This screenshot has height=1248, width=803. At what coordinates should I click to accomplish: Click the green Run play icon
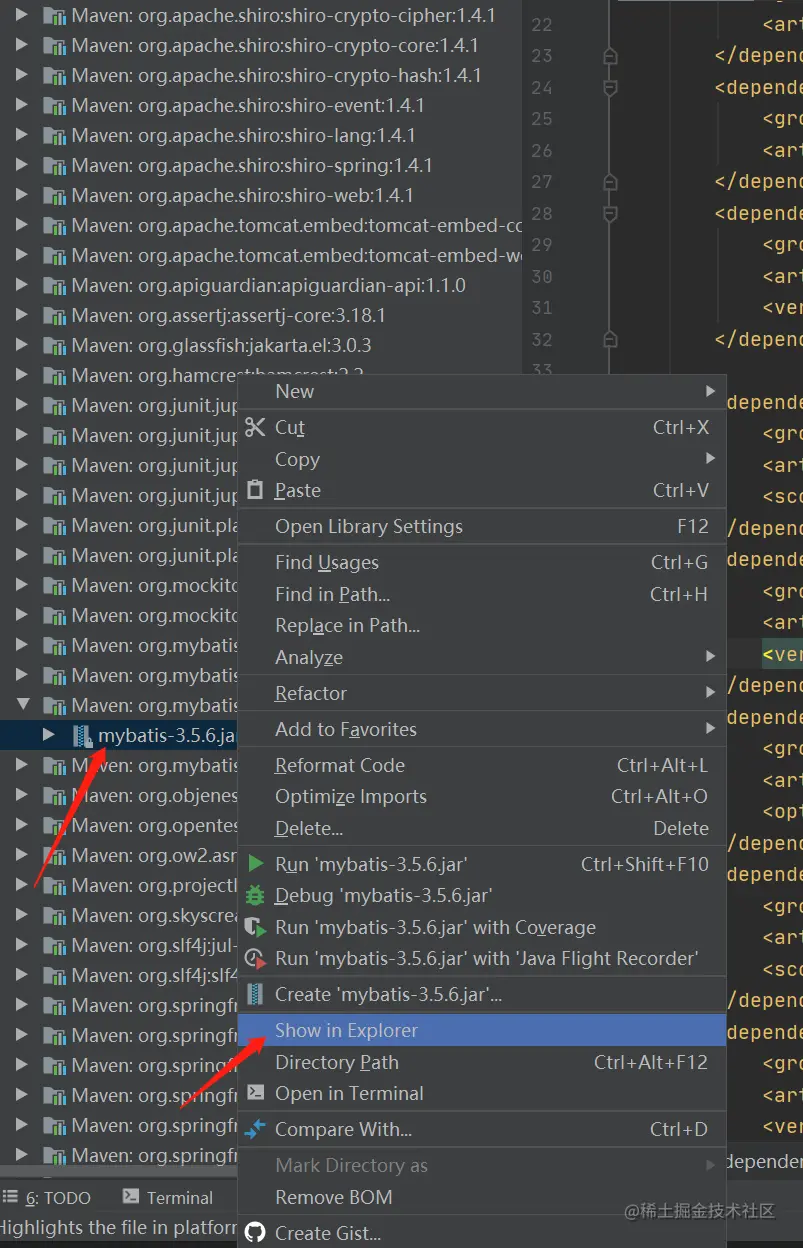tap(256, 864)
